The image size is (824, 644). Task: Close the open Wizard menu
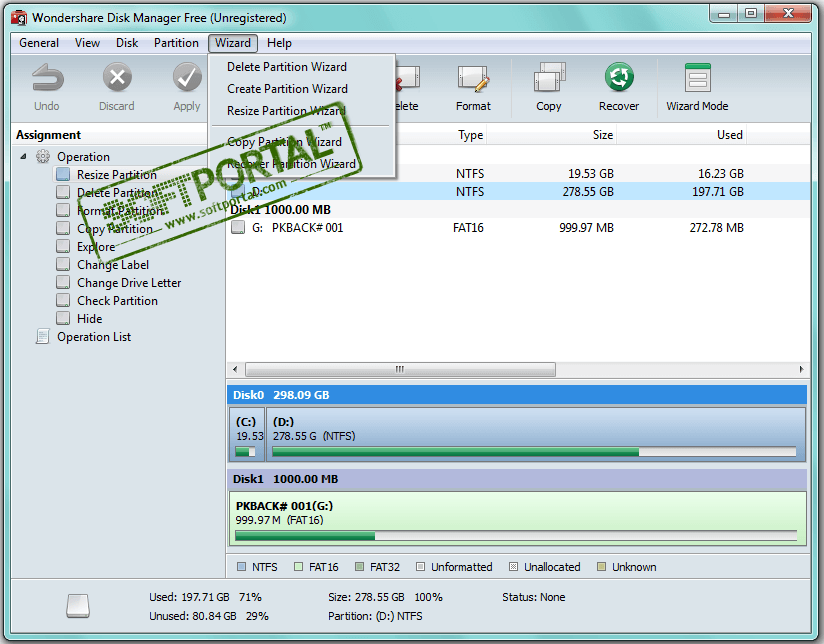pyautogui.click(x=233, y=43)
